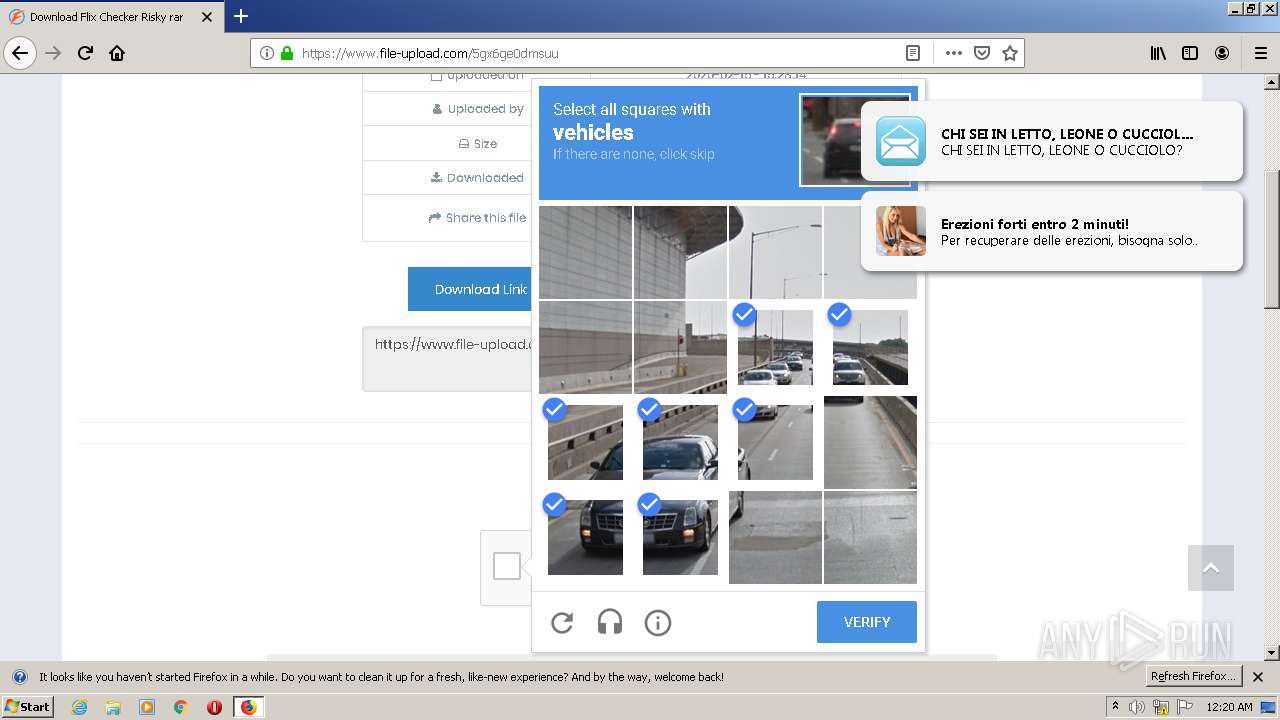The width and height of the screenshot is (1280, 720).
Task: Switch to audio captcha challenge
Action: click(x=610, y=623)
